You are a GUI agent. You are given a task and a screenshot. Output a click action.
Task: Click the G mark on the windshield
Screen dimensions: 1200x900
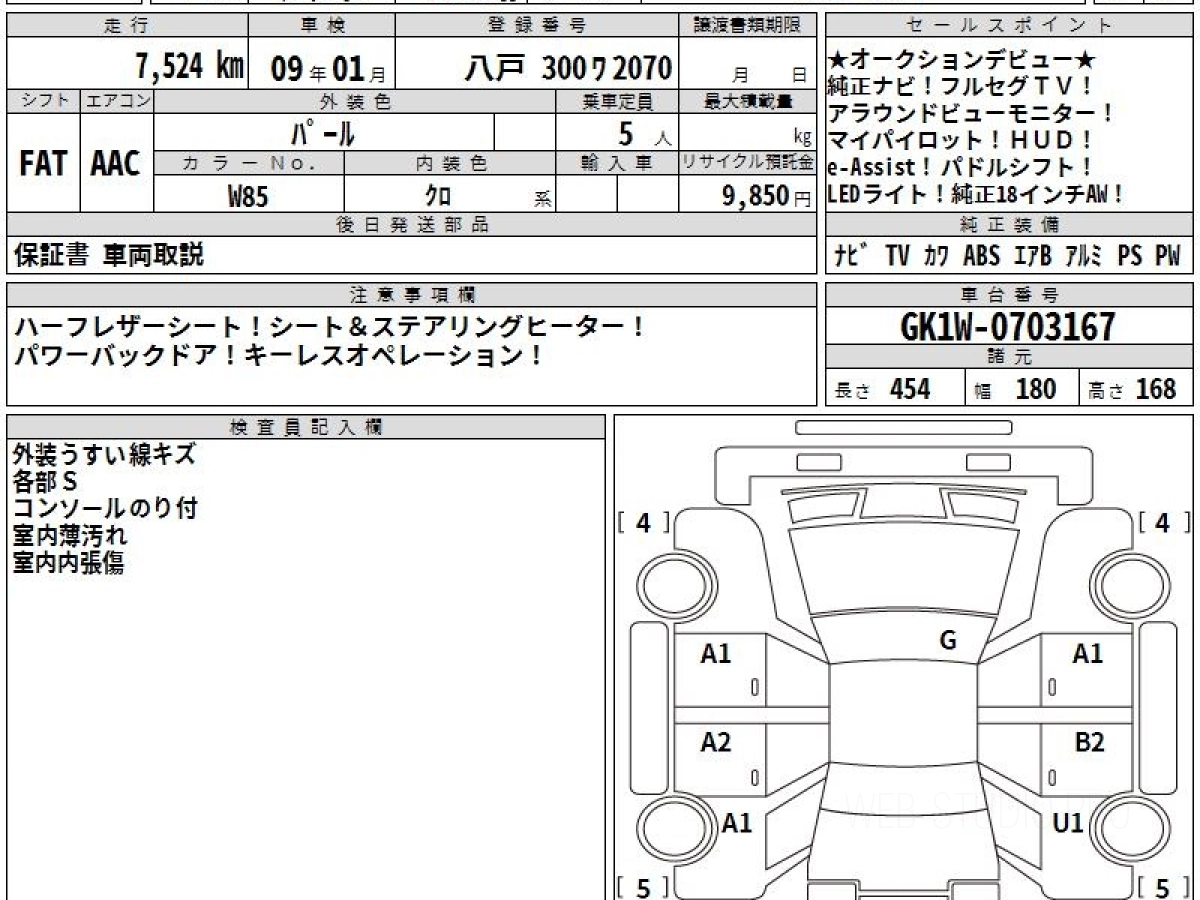[948, 641]
